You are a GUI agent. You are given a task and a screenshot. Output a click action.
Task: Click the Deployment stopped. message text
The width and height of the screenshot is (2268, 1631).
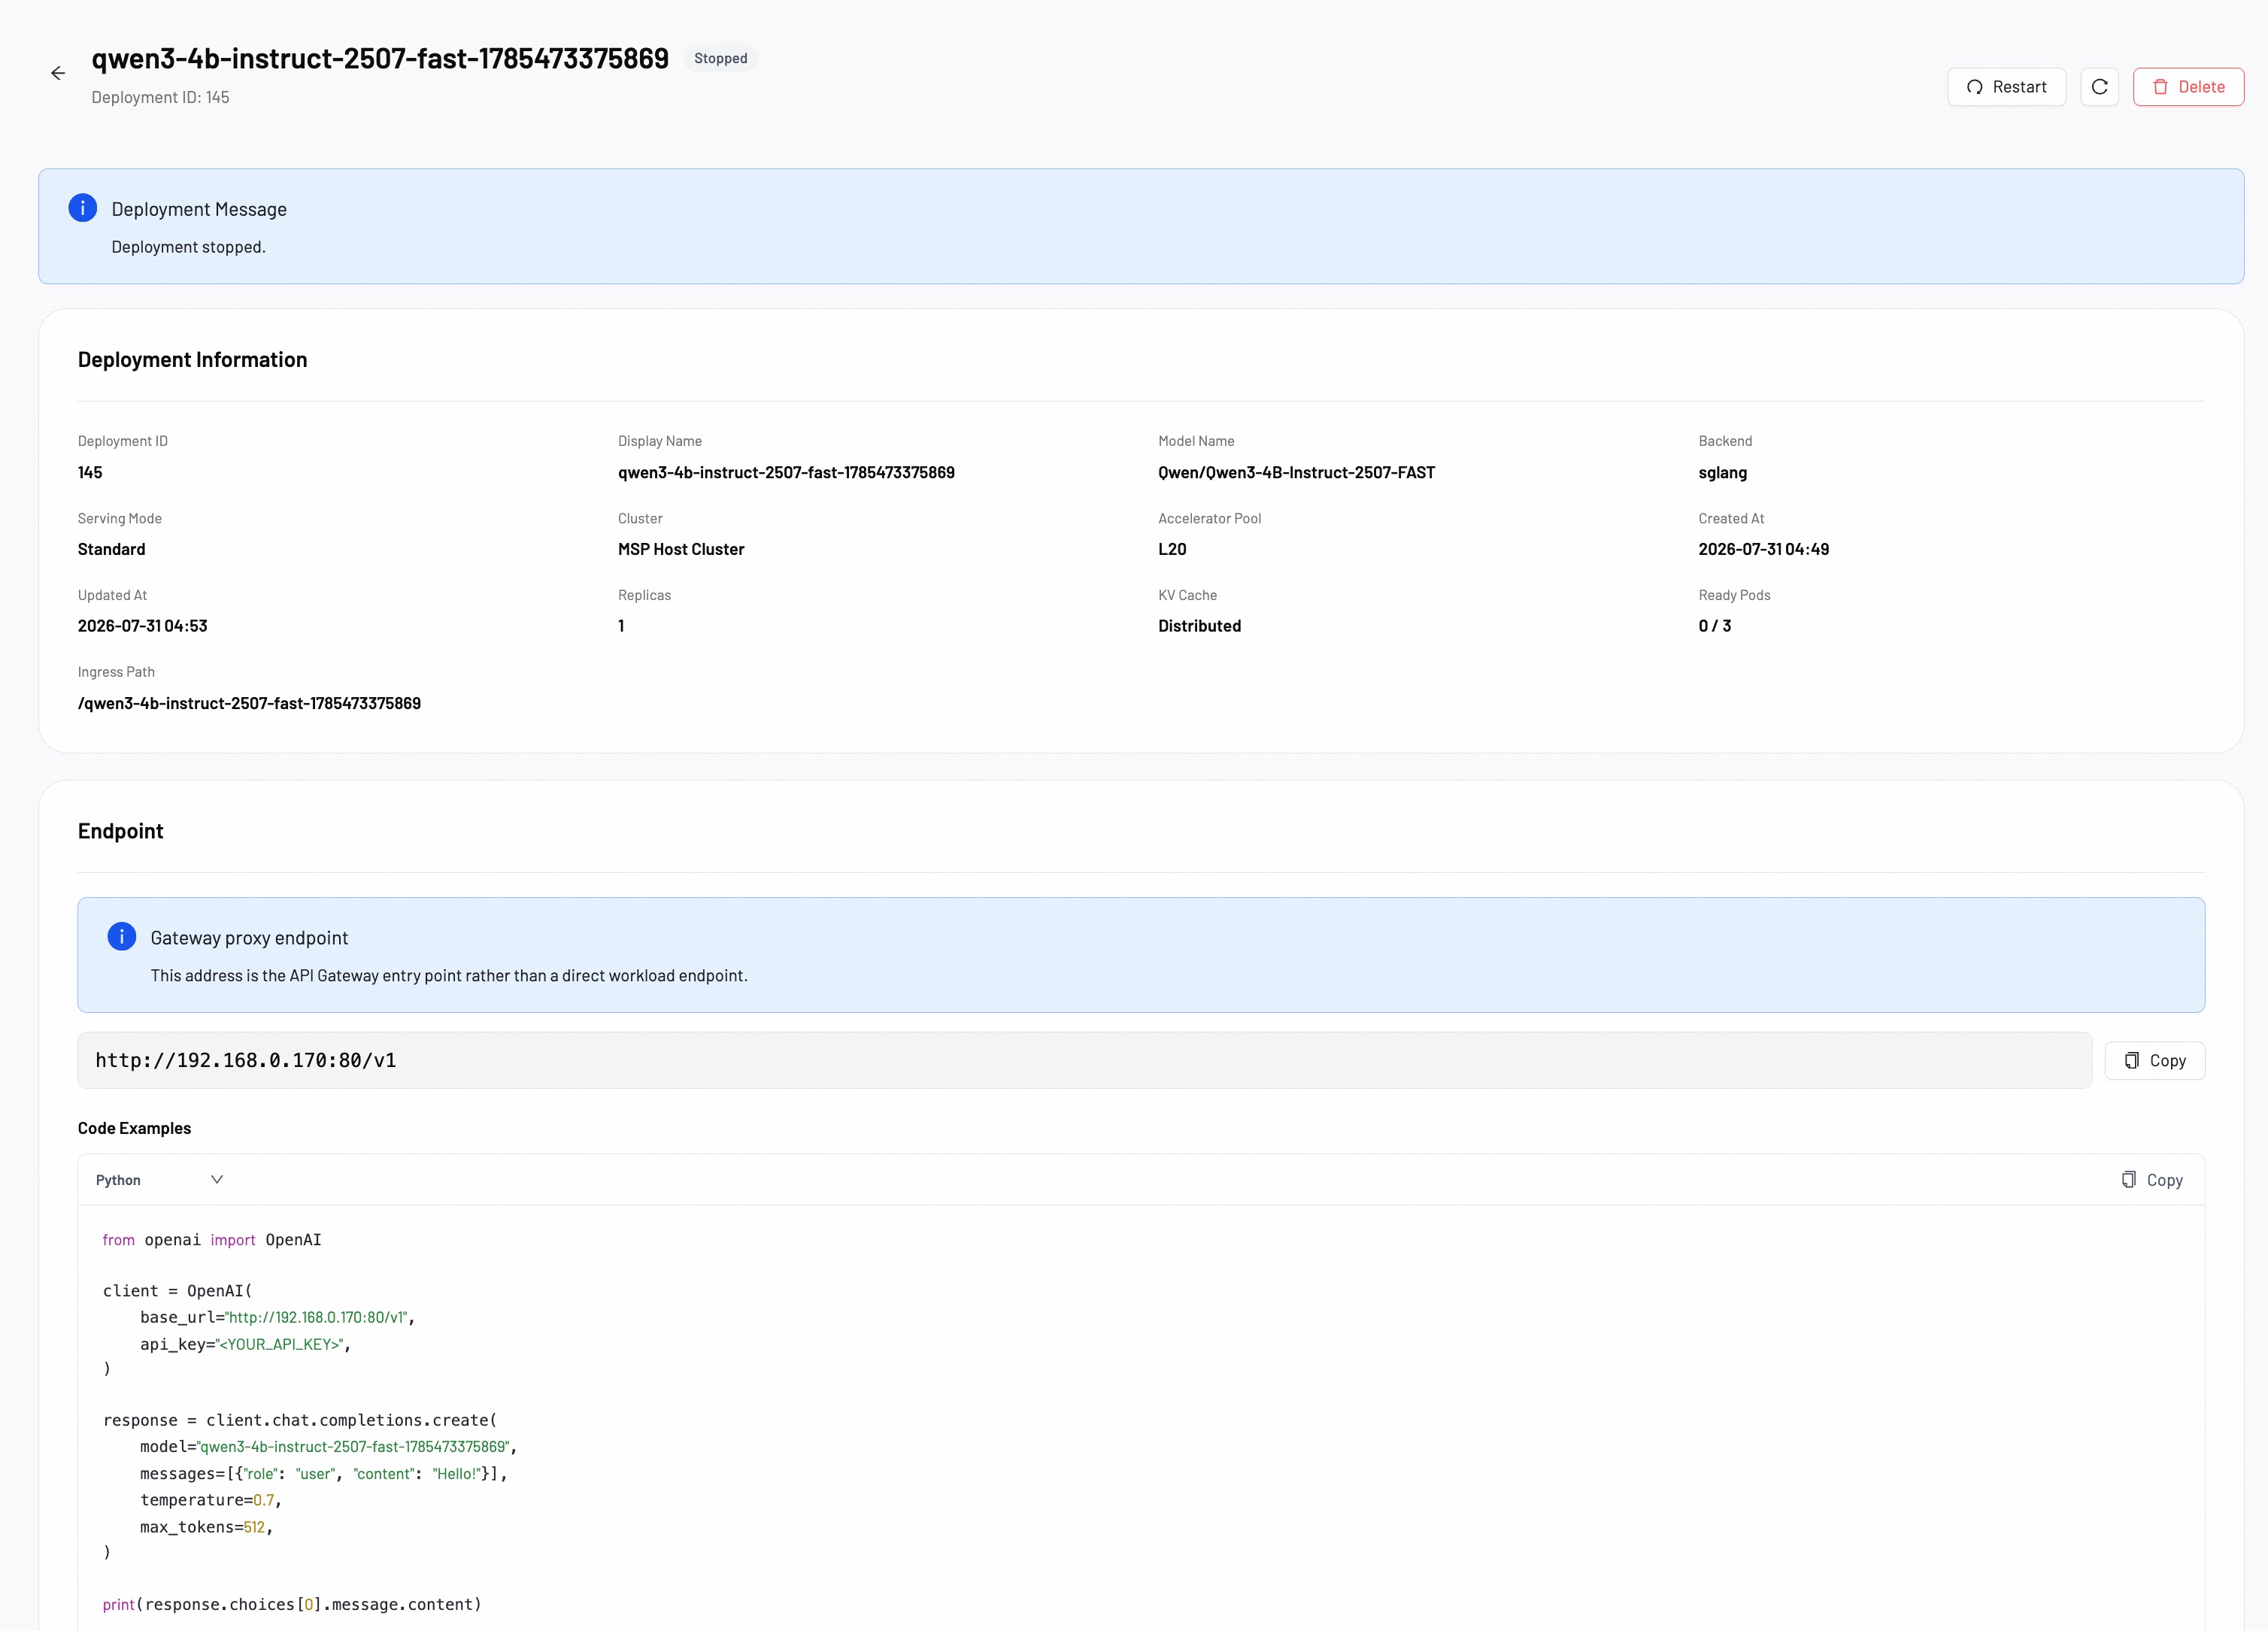click(188, 247)
